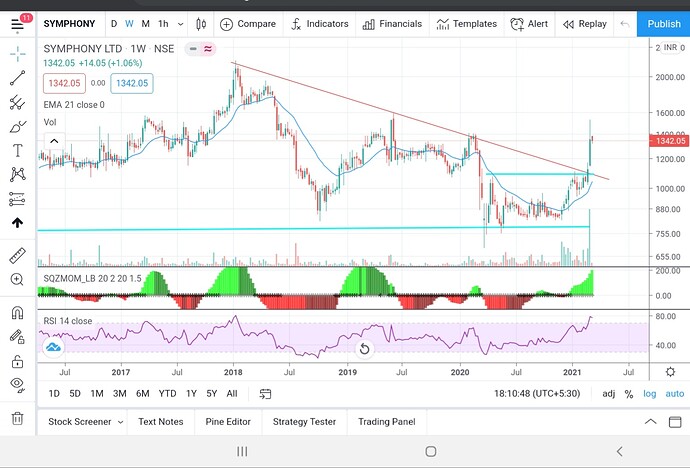Select the crosshair cursor tool

tap(17, 53)
